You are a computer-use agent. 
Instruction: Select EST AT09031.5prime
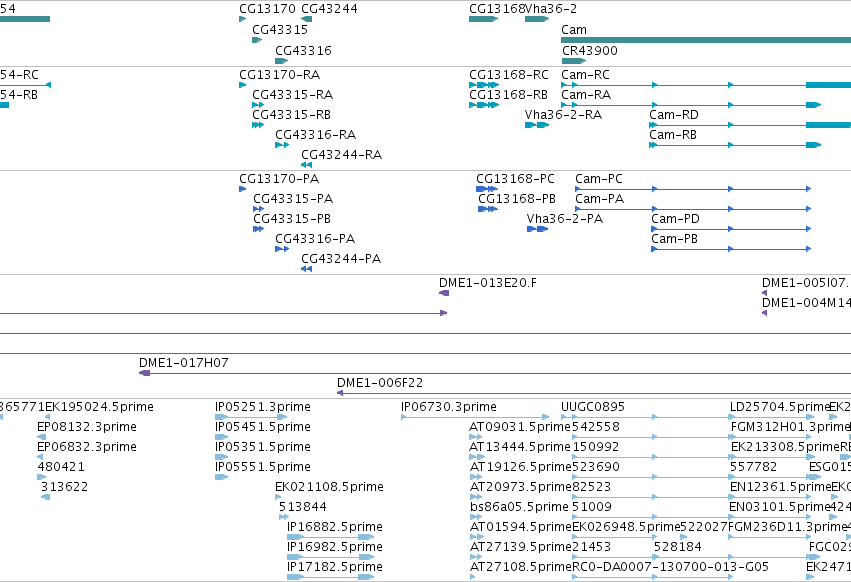520,427
